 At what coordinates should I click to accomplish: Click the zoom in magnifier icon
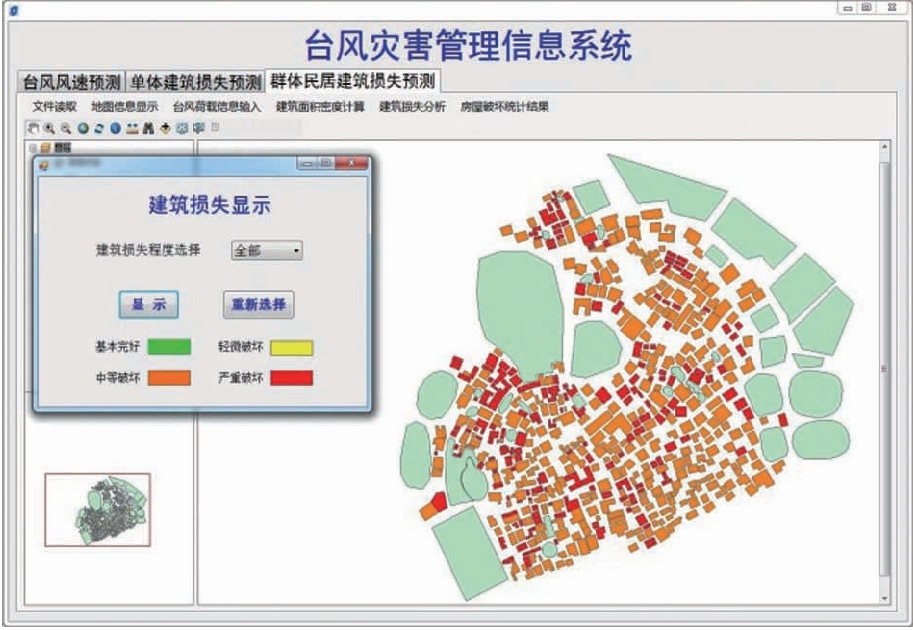click(49, 128)
